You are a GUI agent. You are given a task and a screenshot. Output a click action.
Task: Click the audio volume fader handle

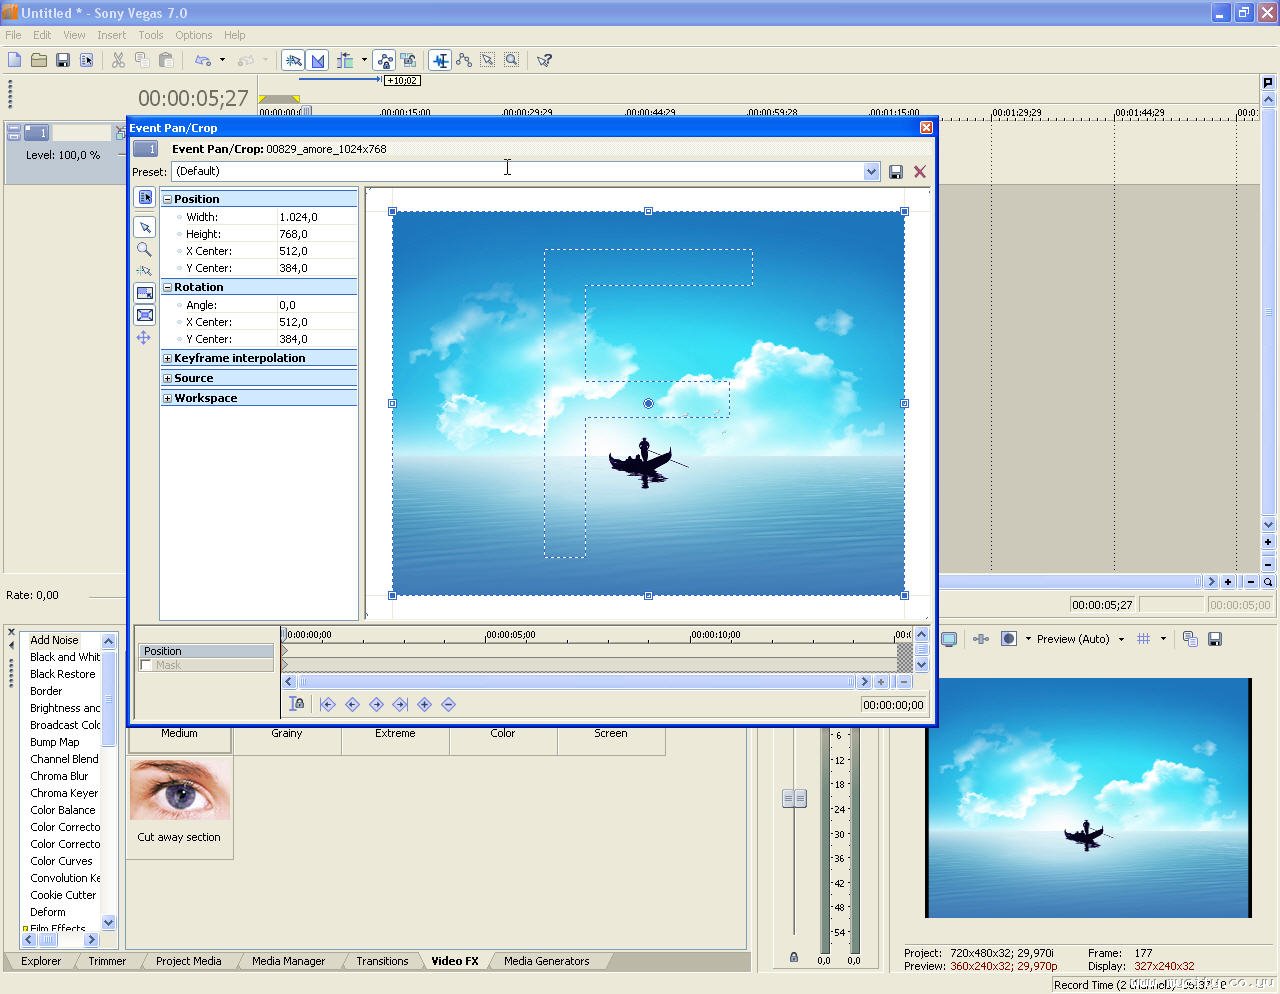coord(794,798)
